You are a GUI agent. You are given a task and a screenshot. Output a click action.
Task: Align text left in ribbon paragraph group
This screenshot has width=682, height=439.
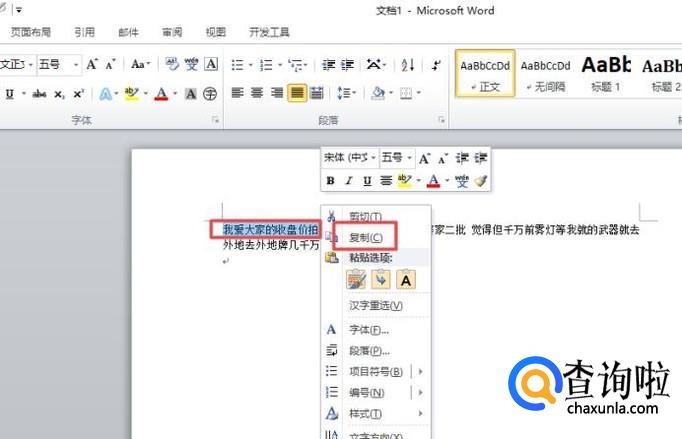237,93
